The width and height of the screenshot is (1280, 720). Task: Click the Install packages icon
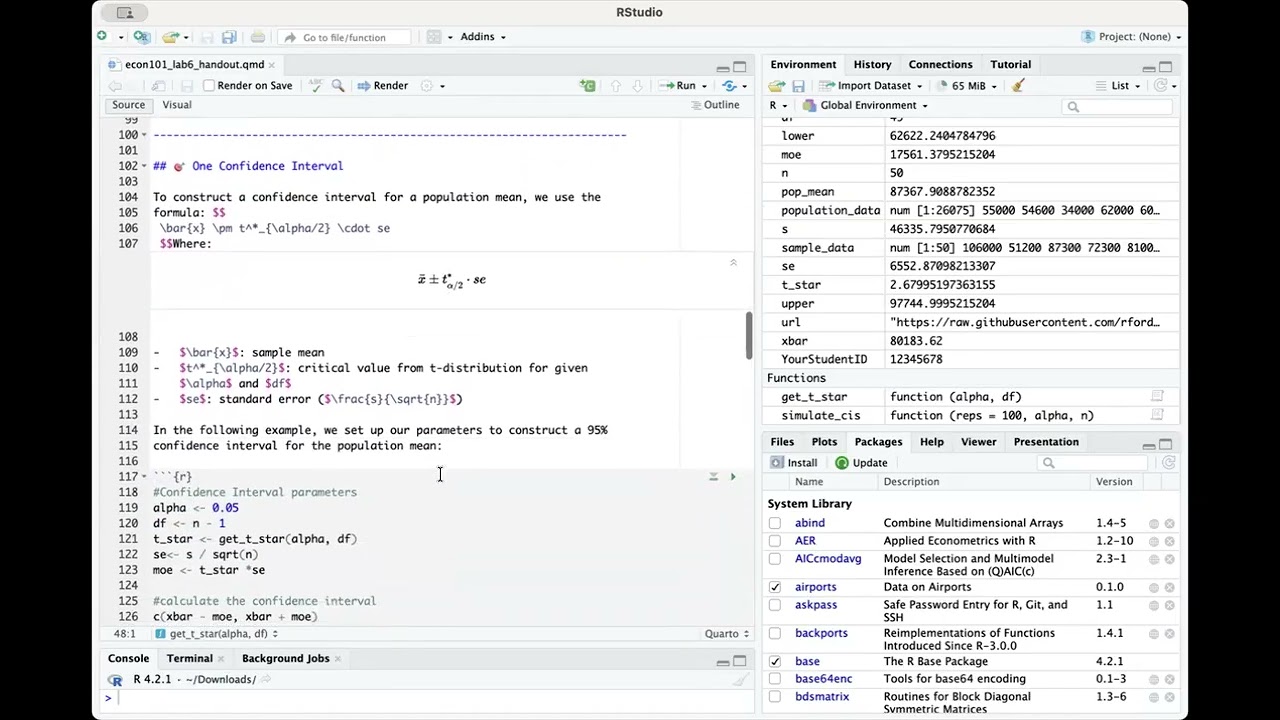[x=794, y=463]
